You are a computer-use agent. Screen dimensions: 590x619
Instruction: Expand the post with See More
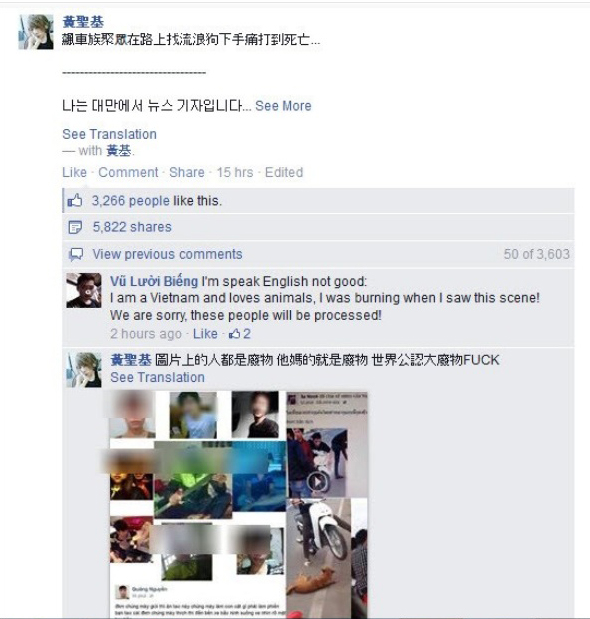pos(283,106)
